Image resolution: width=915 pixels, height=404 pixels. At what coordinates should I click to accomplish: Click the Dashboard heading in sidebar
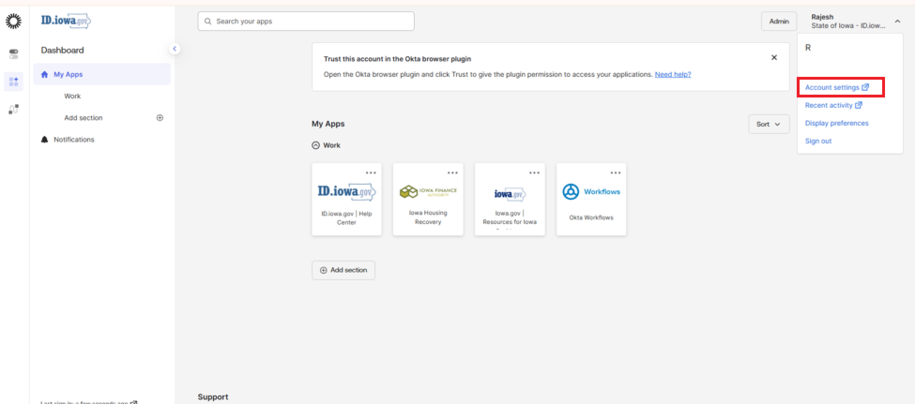point(62,50)
